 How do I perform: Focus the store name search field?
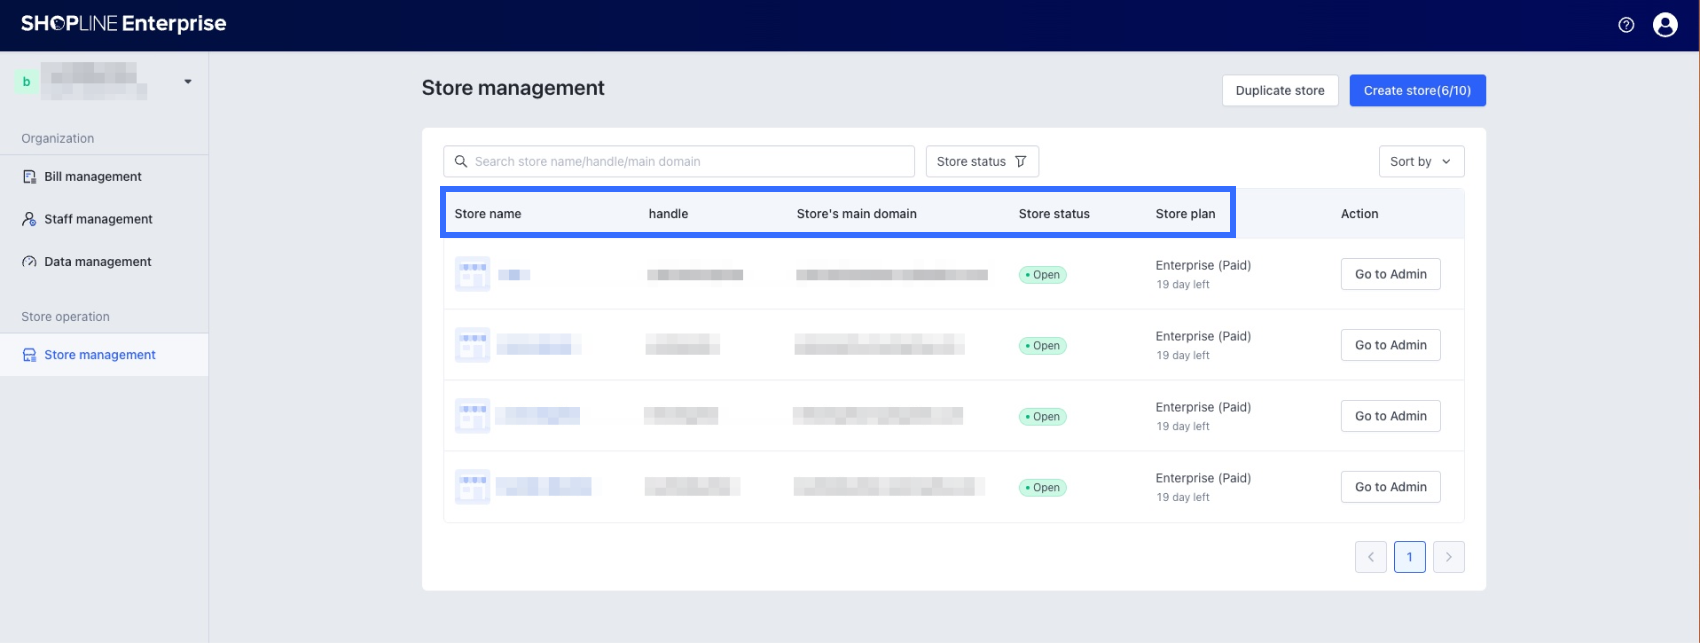pyautogui.click(x=679, y=161)
